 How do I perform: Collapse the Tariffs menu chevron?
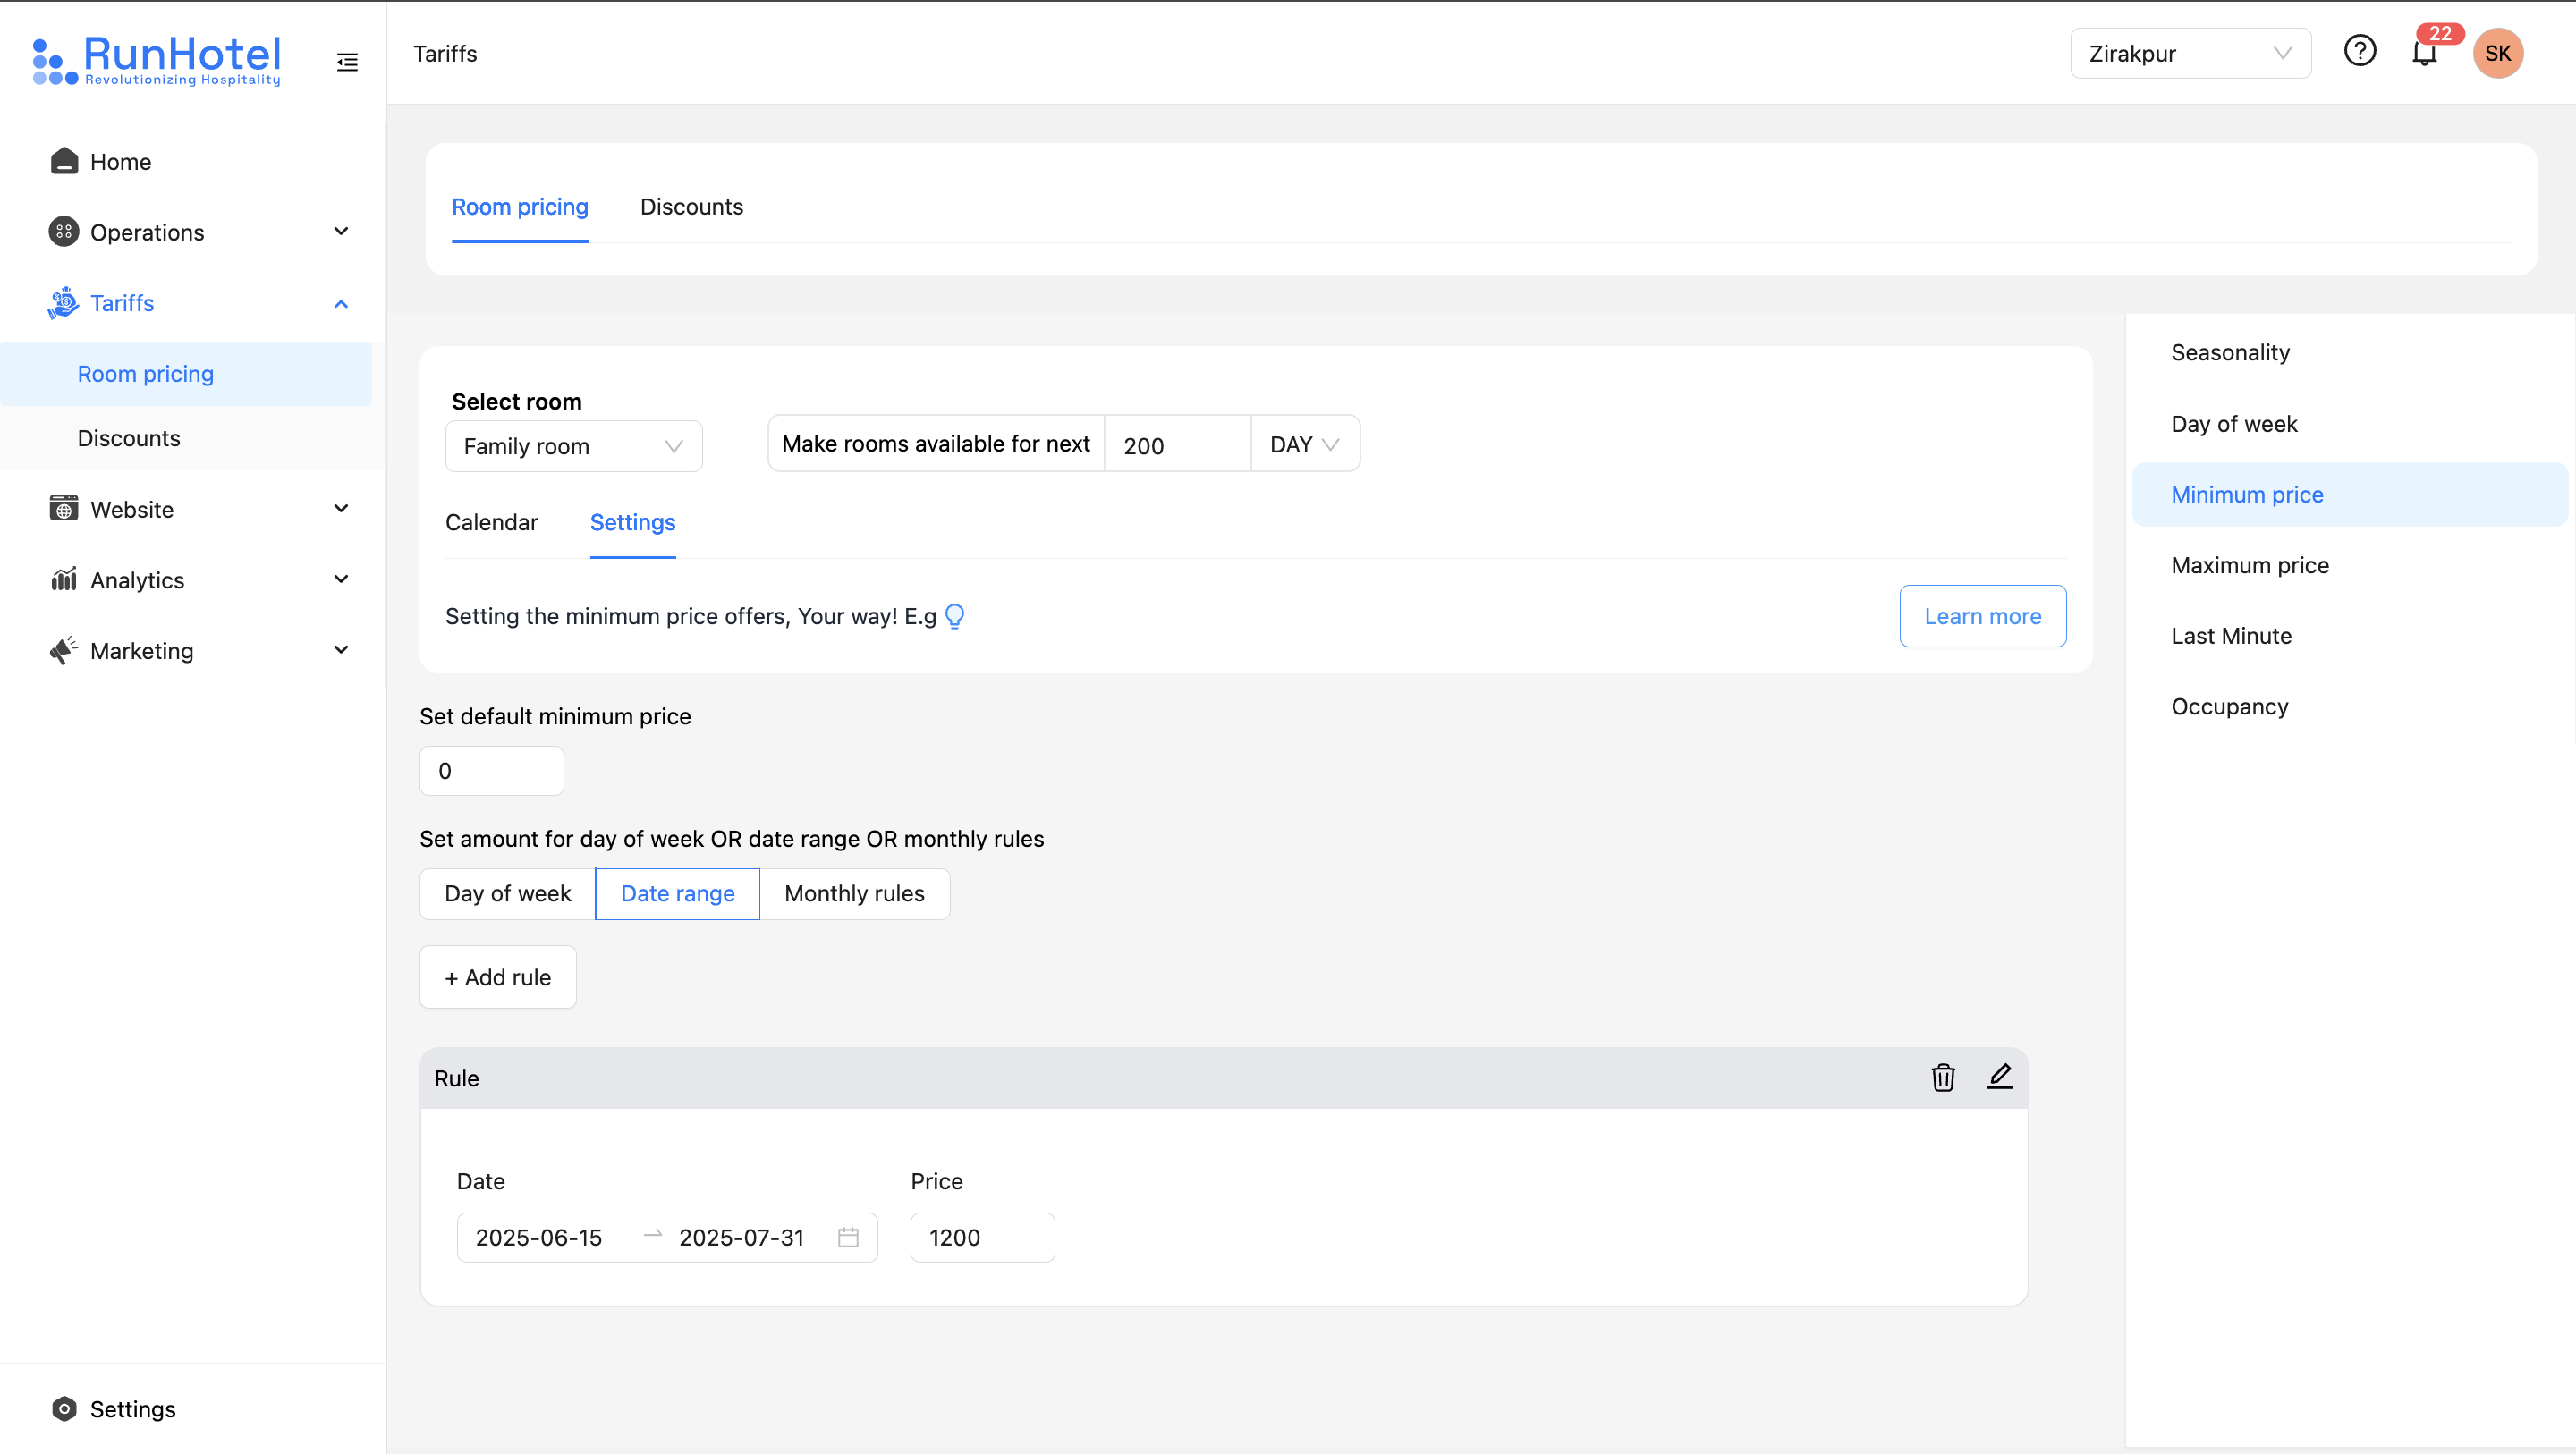point(341,303)
